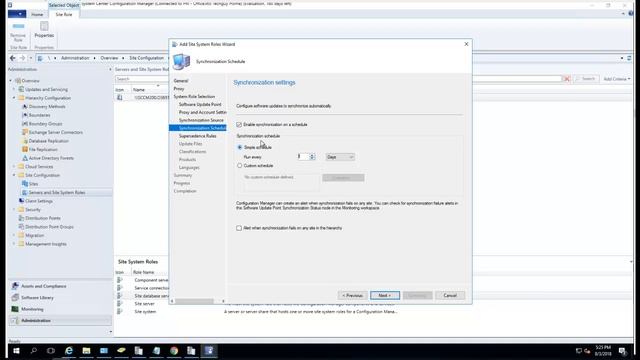Open taskbar search magnifier
The width and height of the screenshot is (640, 360).
[33, 351]
